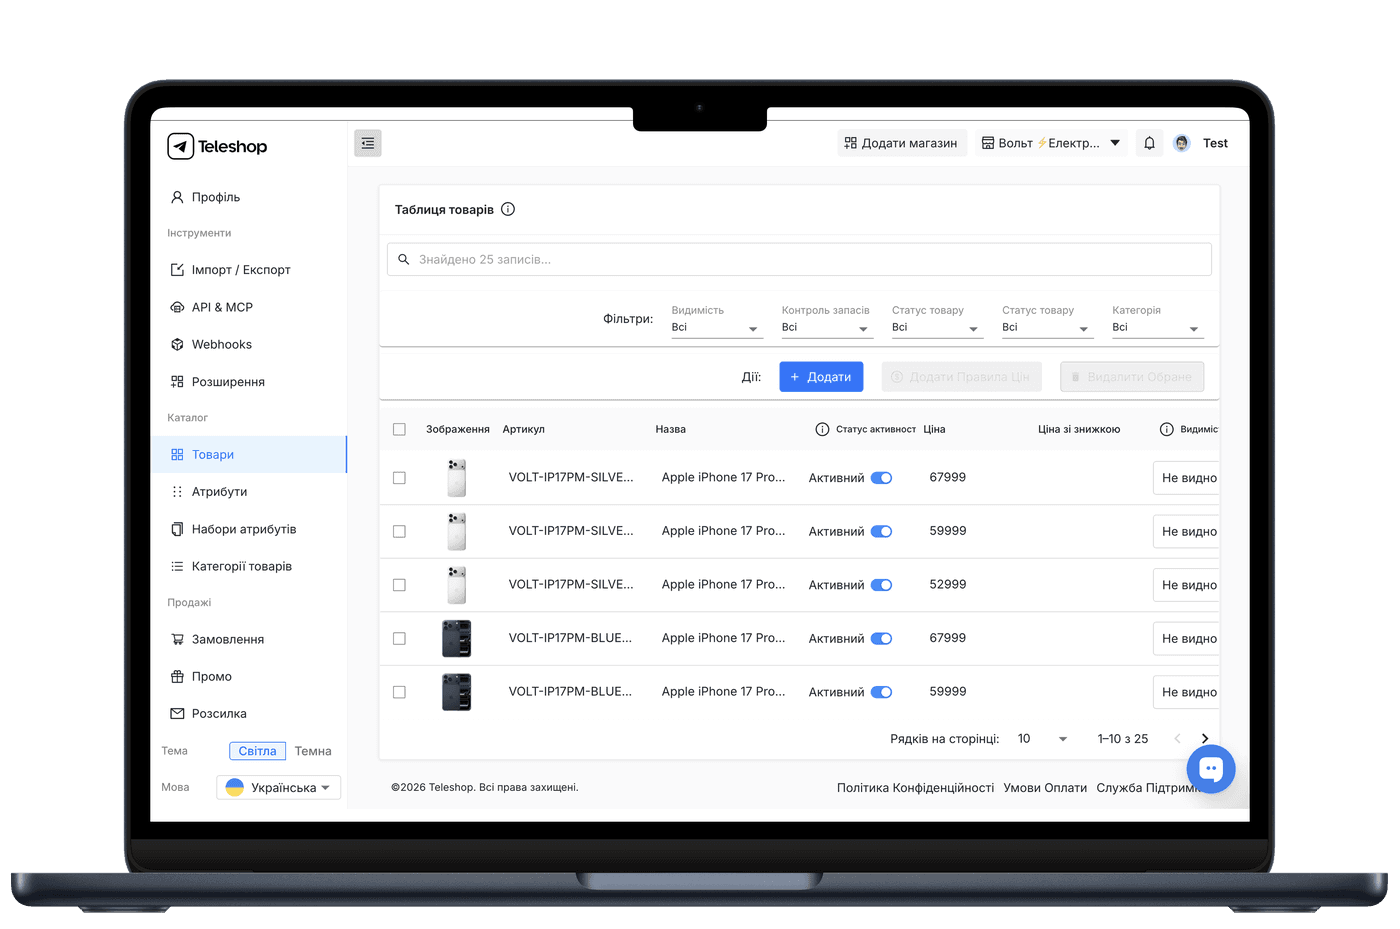1400x929 pixels.
Task: Click the 1–10 з 25 pagination text
Action: coord(1123,739)
